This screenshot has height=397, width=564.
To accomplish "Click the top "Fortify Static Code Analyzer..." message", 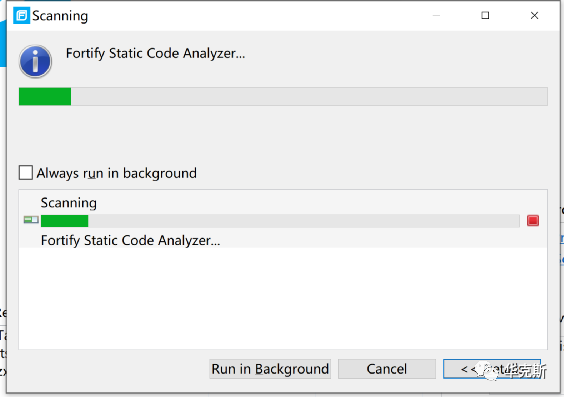I will coord(155,53).
